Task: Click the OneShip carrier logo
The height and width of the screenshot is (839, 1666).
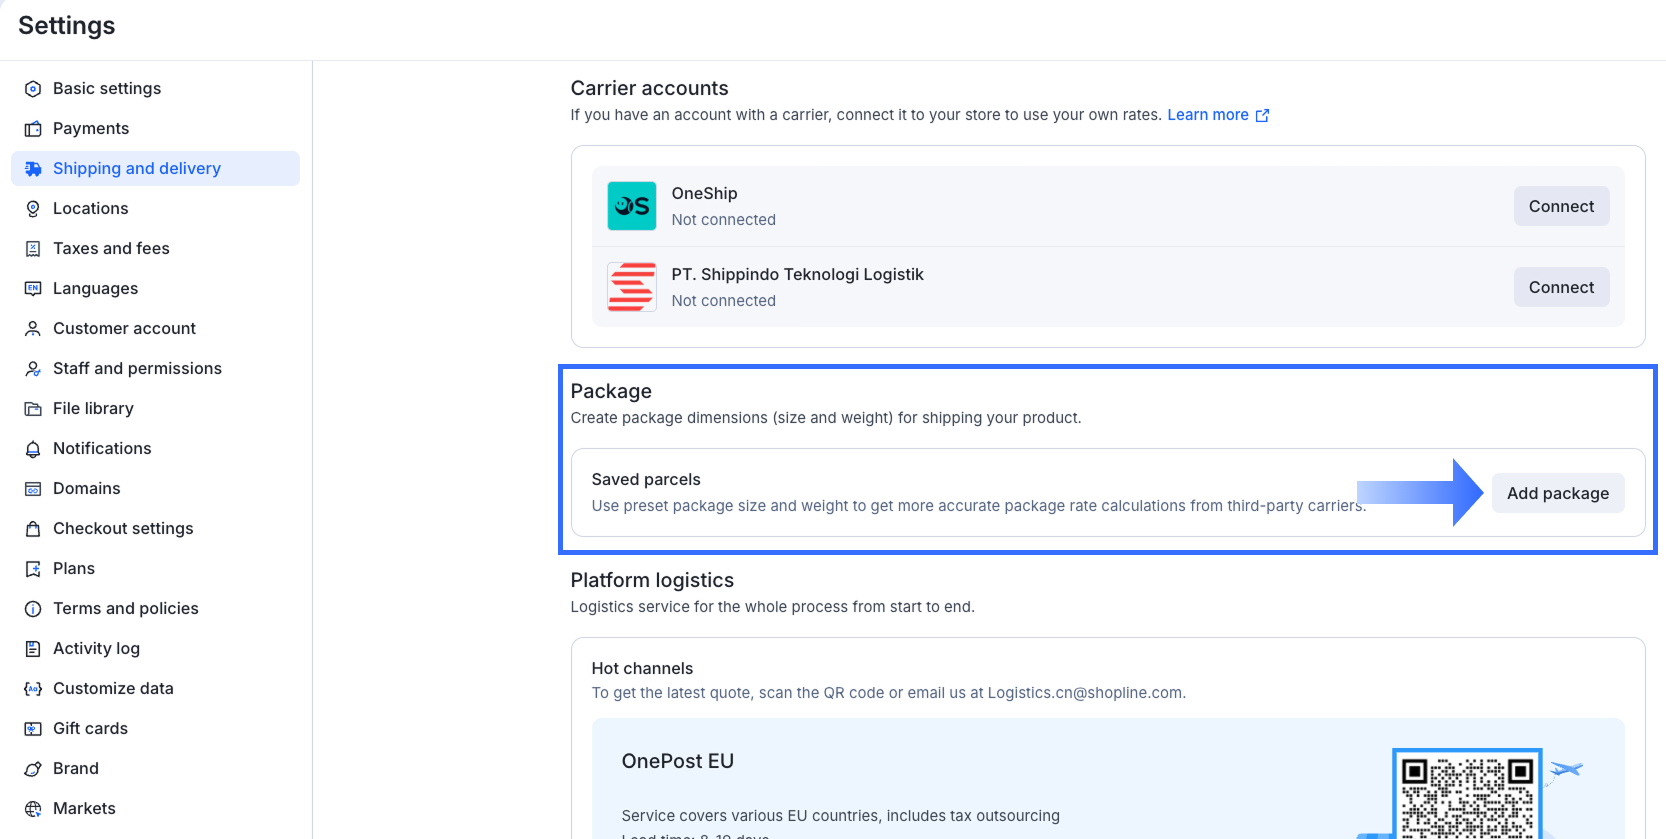Action: 632,206
